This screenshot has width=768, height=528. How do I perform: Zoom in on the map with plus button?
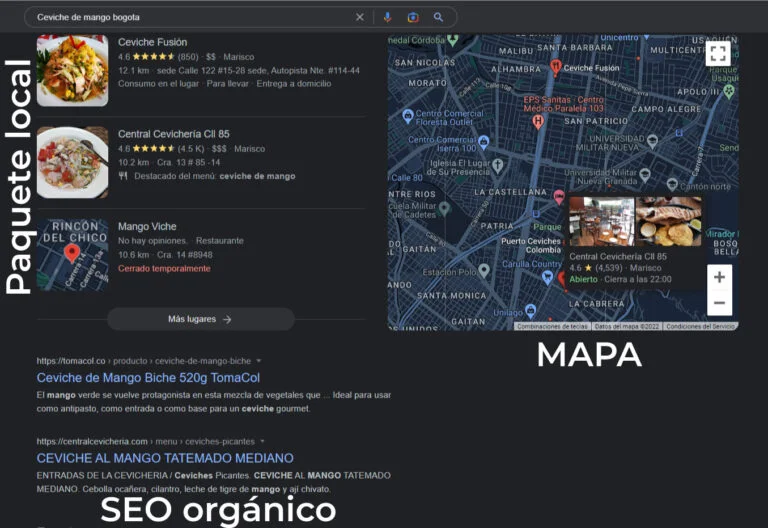pyautogui.click(x=719, y=278)
